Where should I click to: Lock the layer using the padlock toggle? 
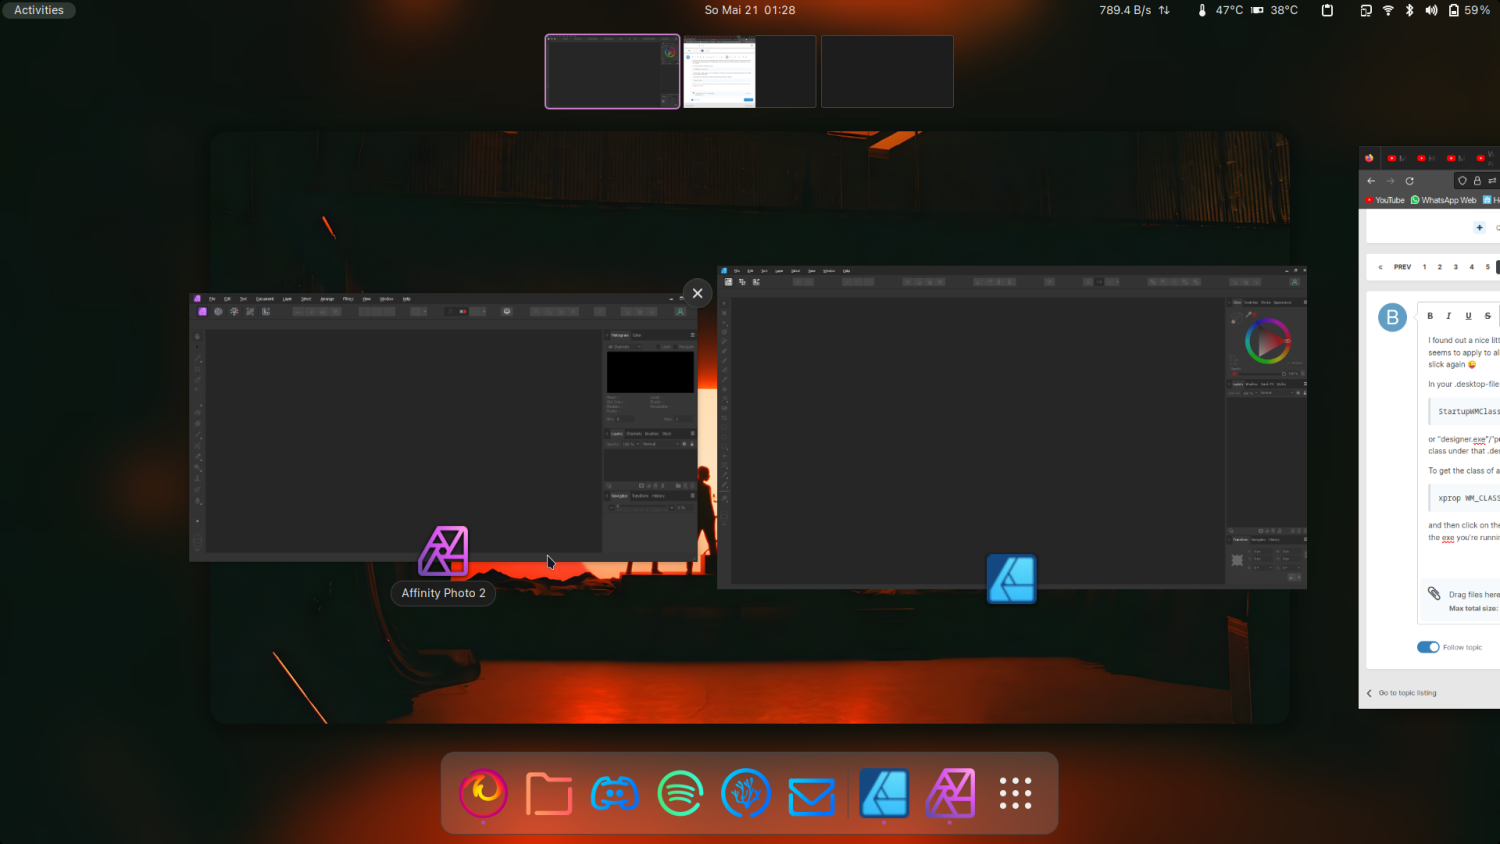tap(691, 444)
